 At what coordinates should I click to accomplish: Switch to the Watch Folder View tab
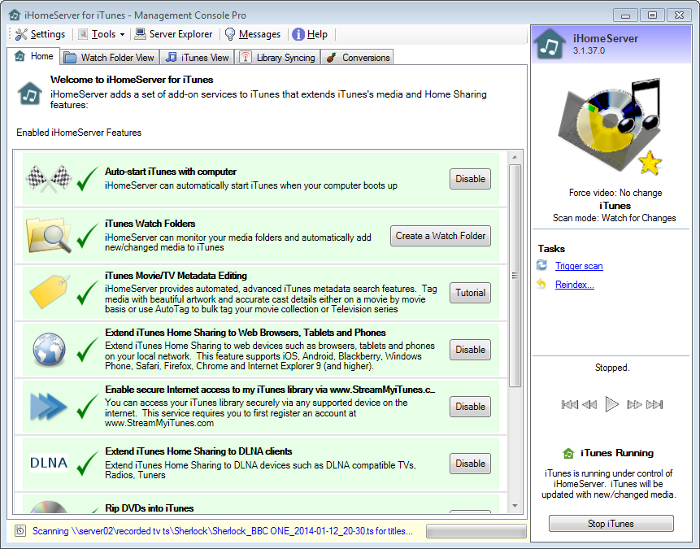109,58
